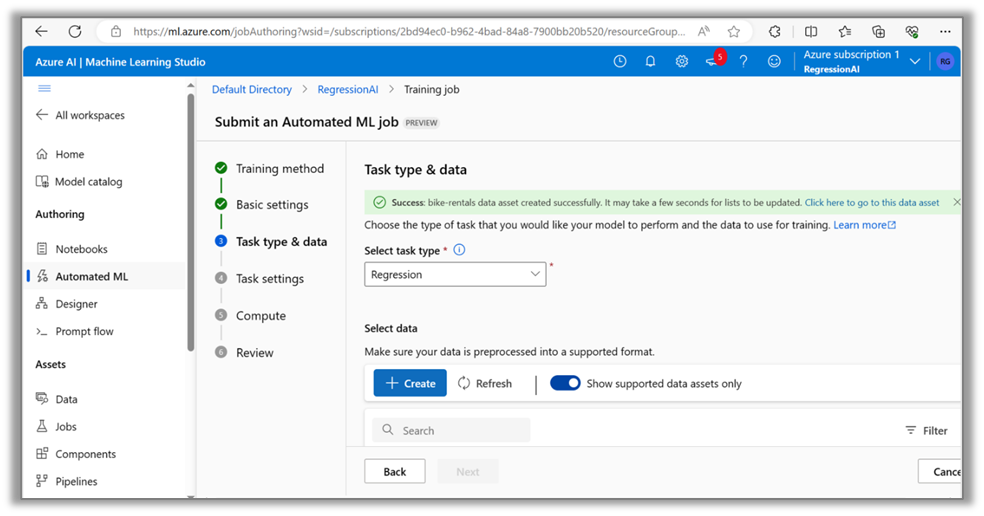Go to Basic settings step

click(262, 205)
